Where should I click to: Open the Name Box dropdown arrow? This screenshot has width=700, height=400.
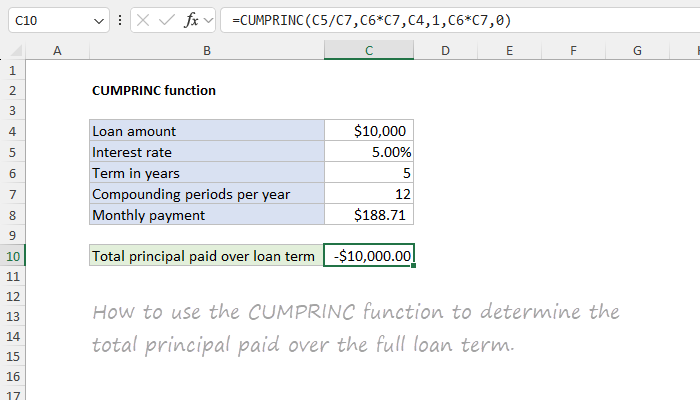point(99,21)
